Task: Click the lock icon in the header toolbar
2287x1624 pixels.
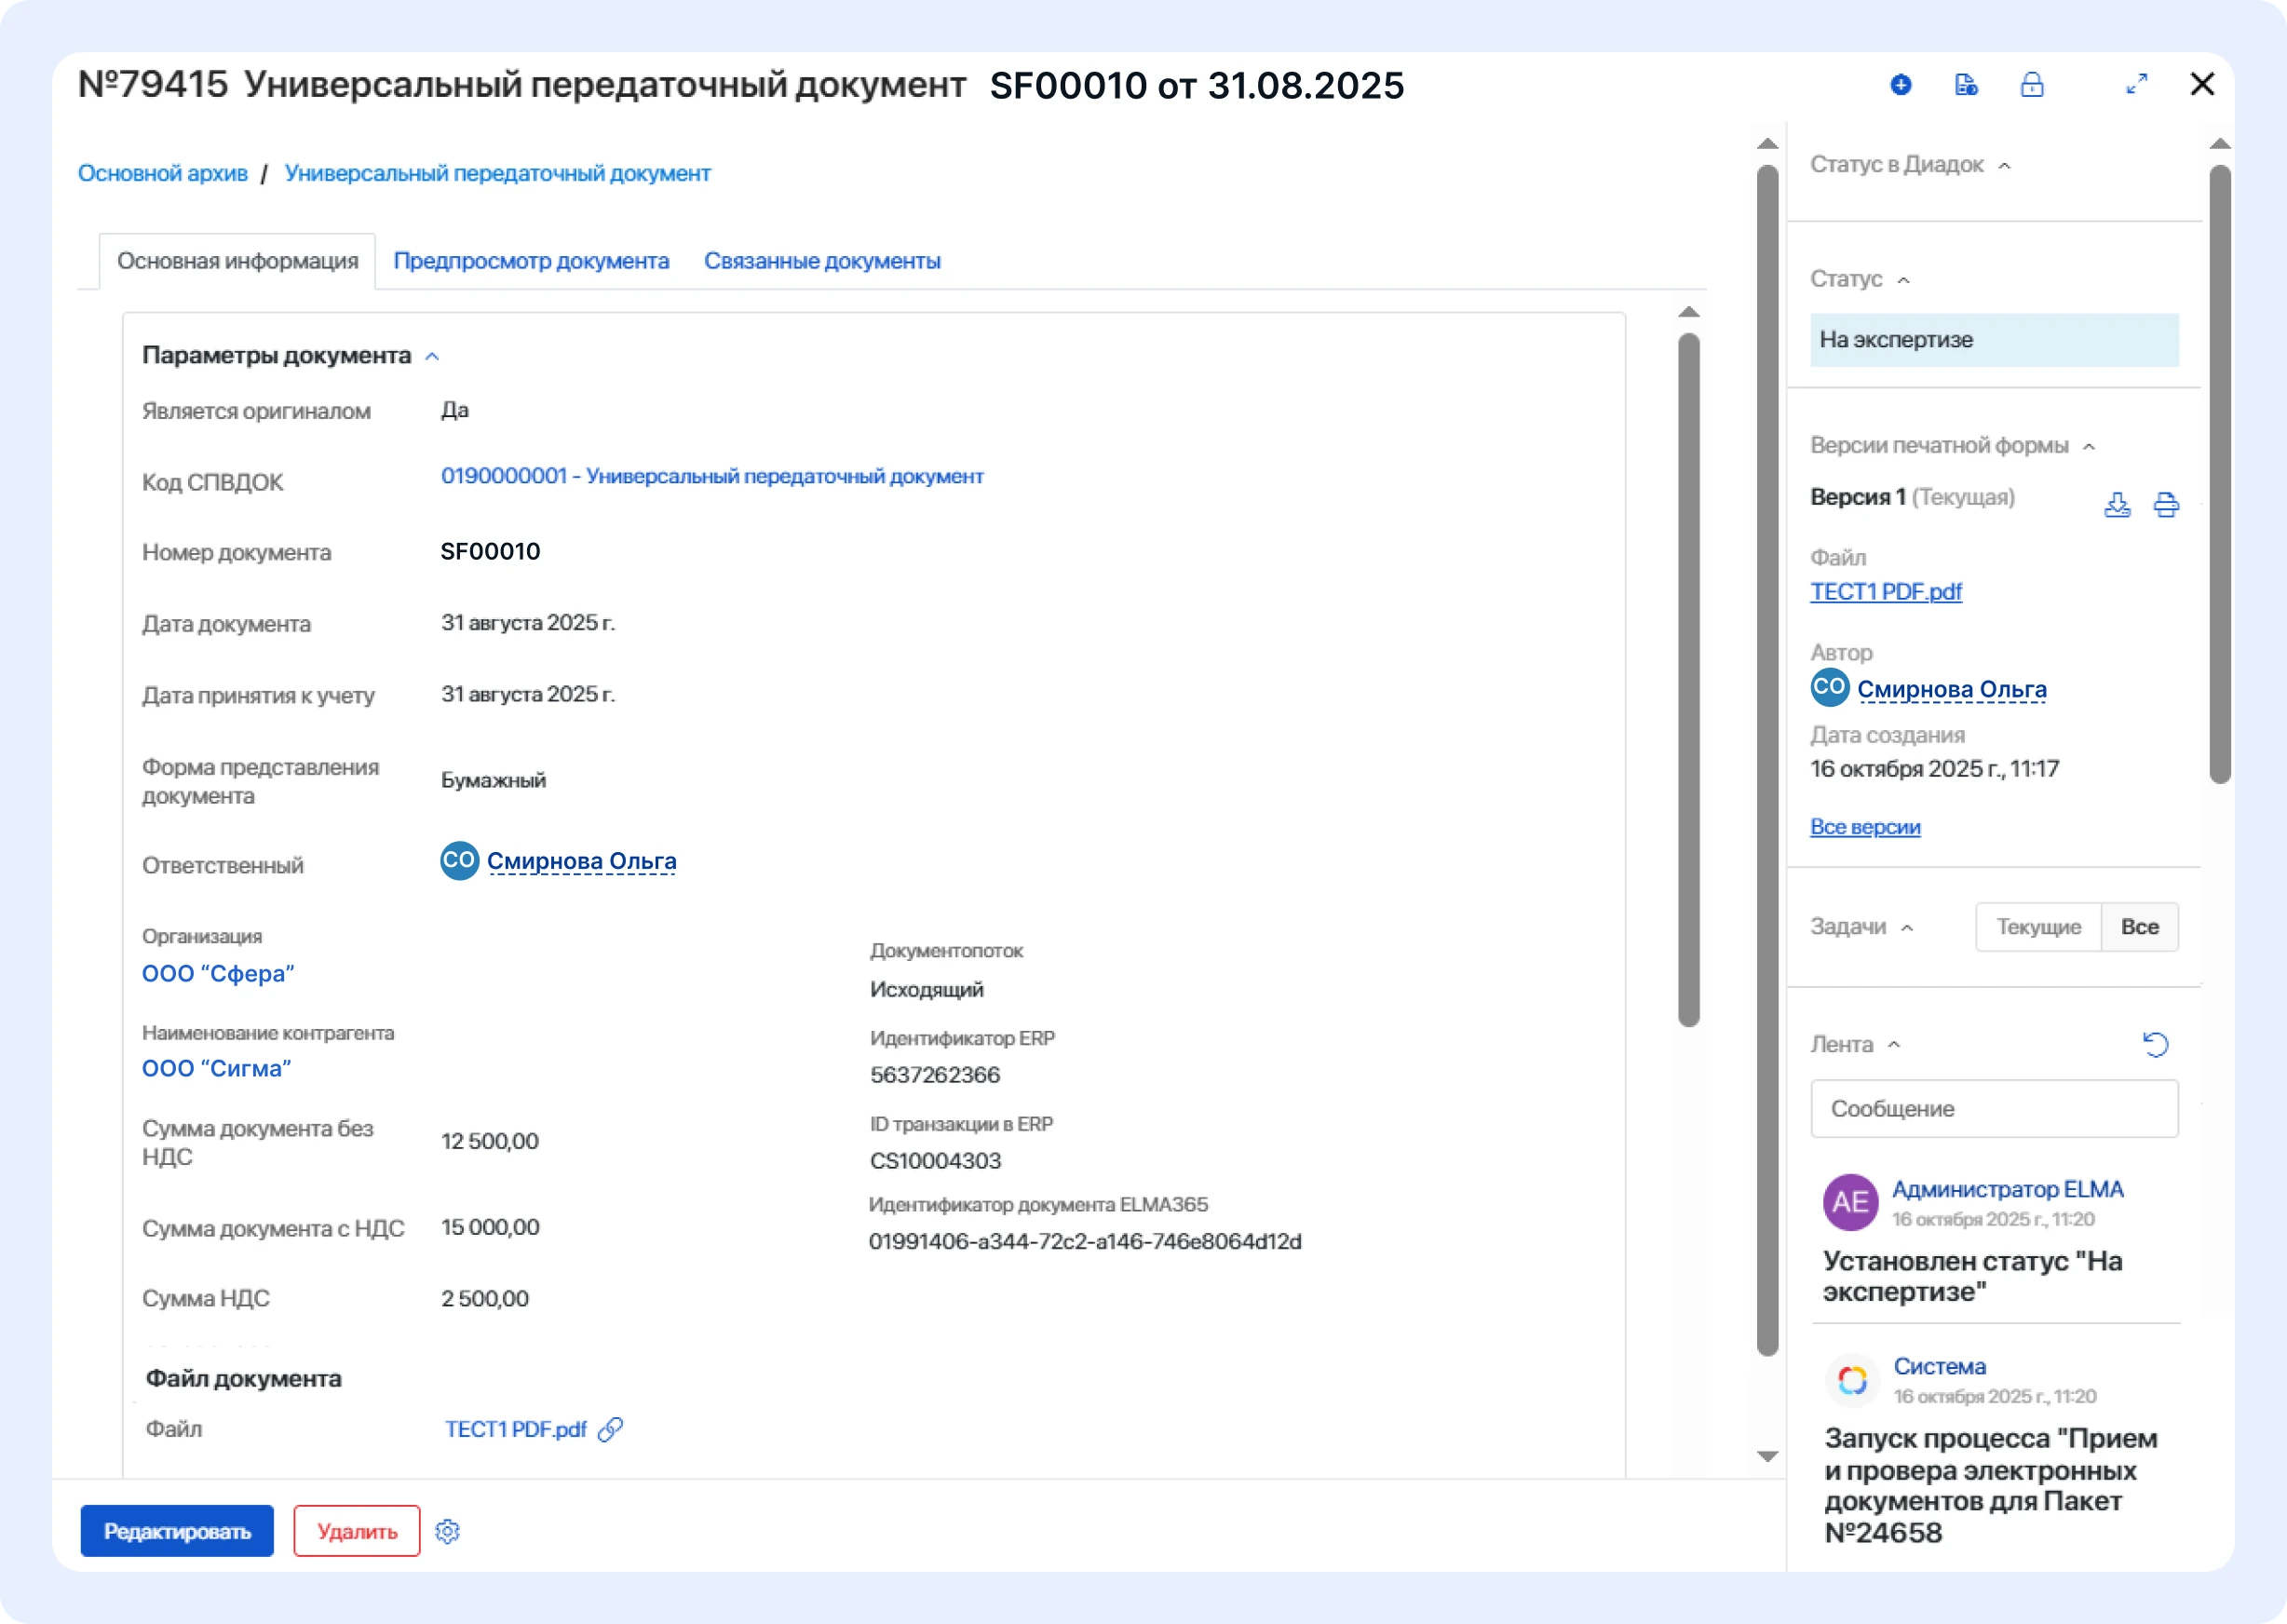Action: (x=2034, y=85)
